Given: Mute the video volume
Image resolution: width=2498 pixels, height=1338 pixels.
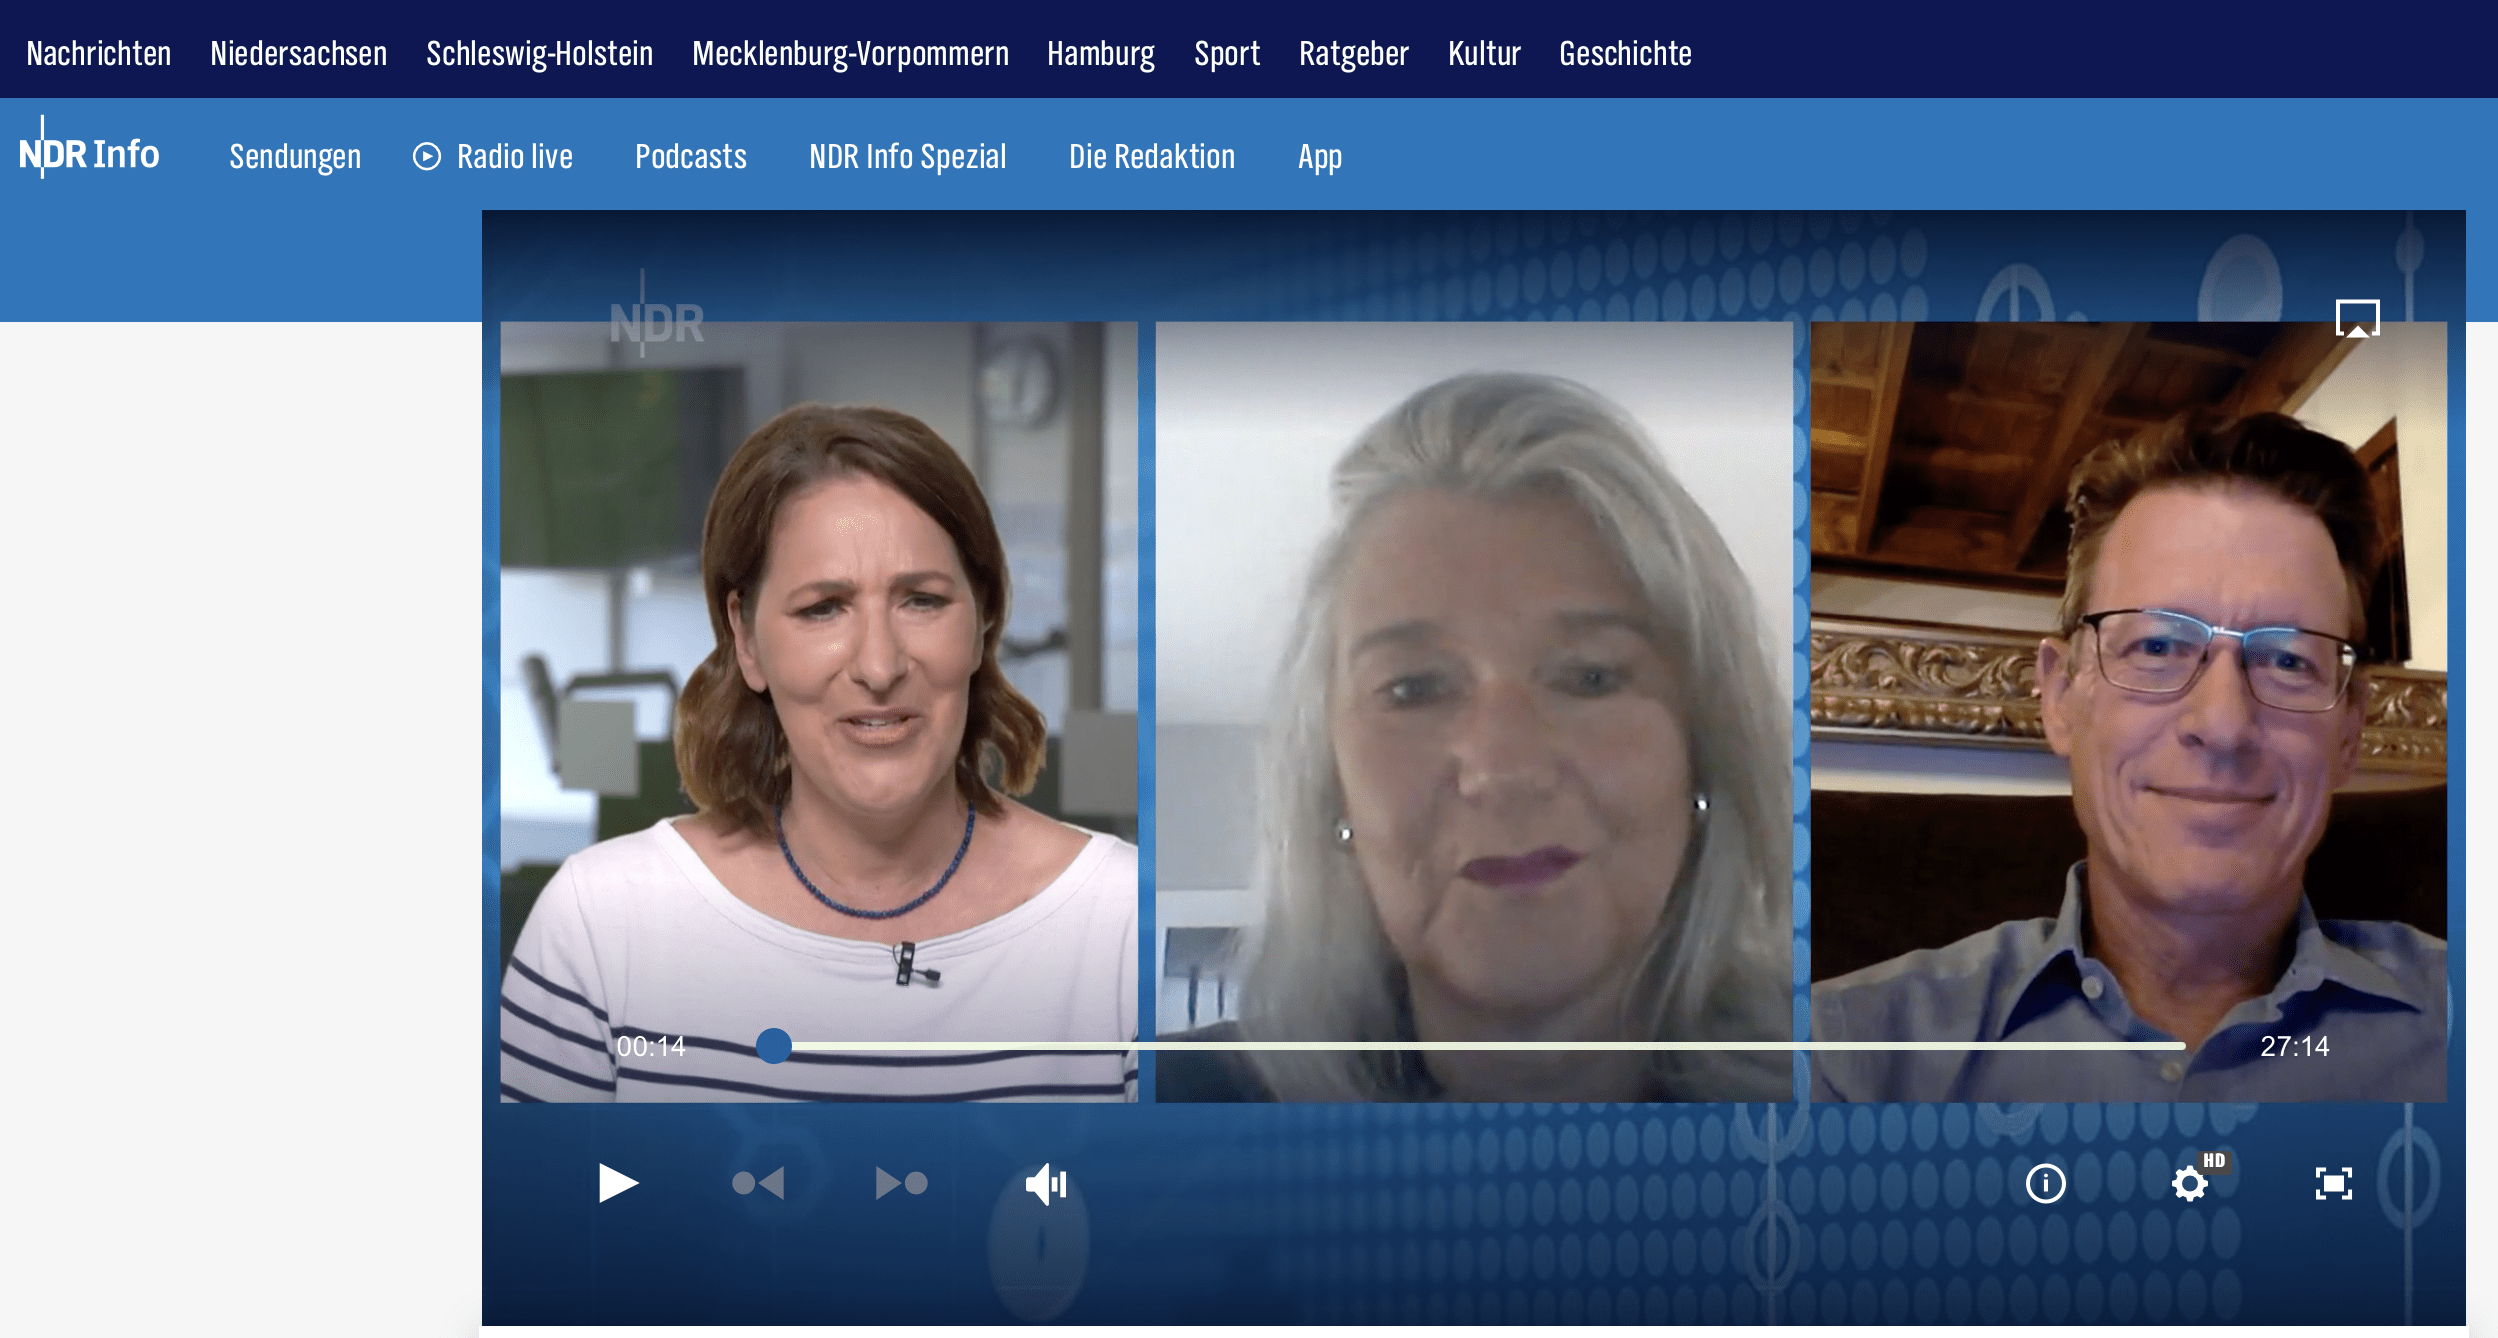Looking at the screenshot, I should point(1046,1184).
